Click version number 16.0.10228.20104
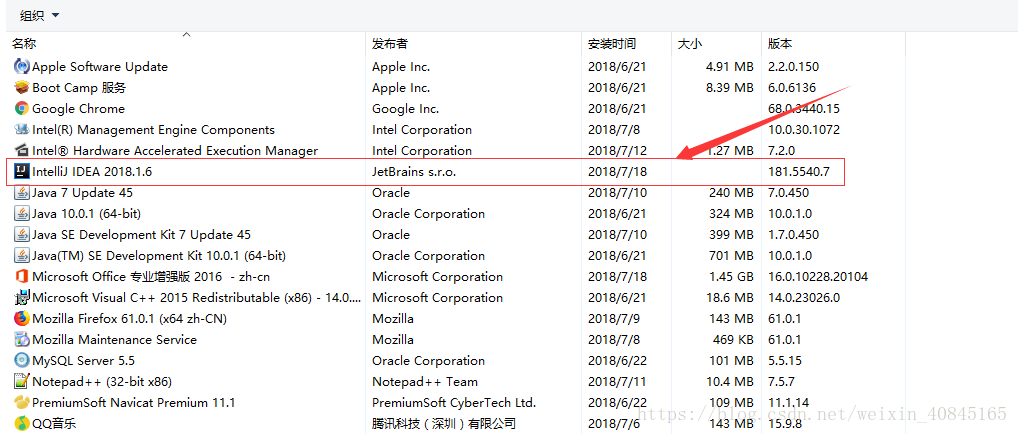1018x434 pixels. click(x=818, y=276)
